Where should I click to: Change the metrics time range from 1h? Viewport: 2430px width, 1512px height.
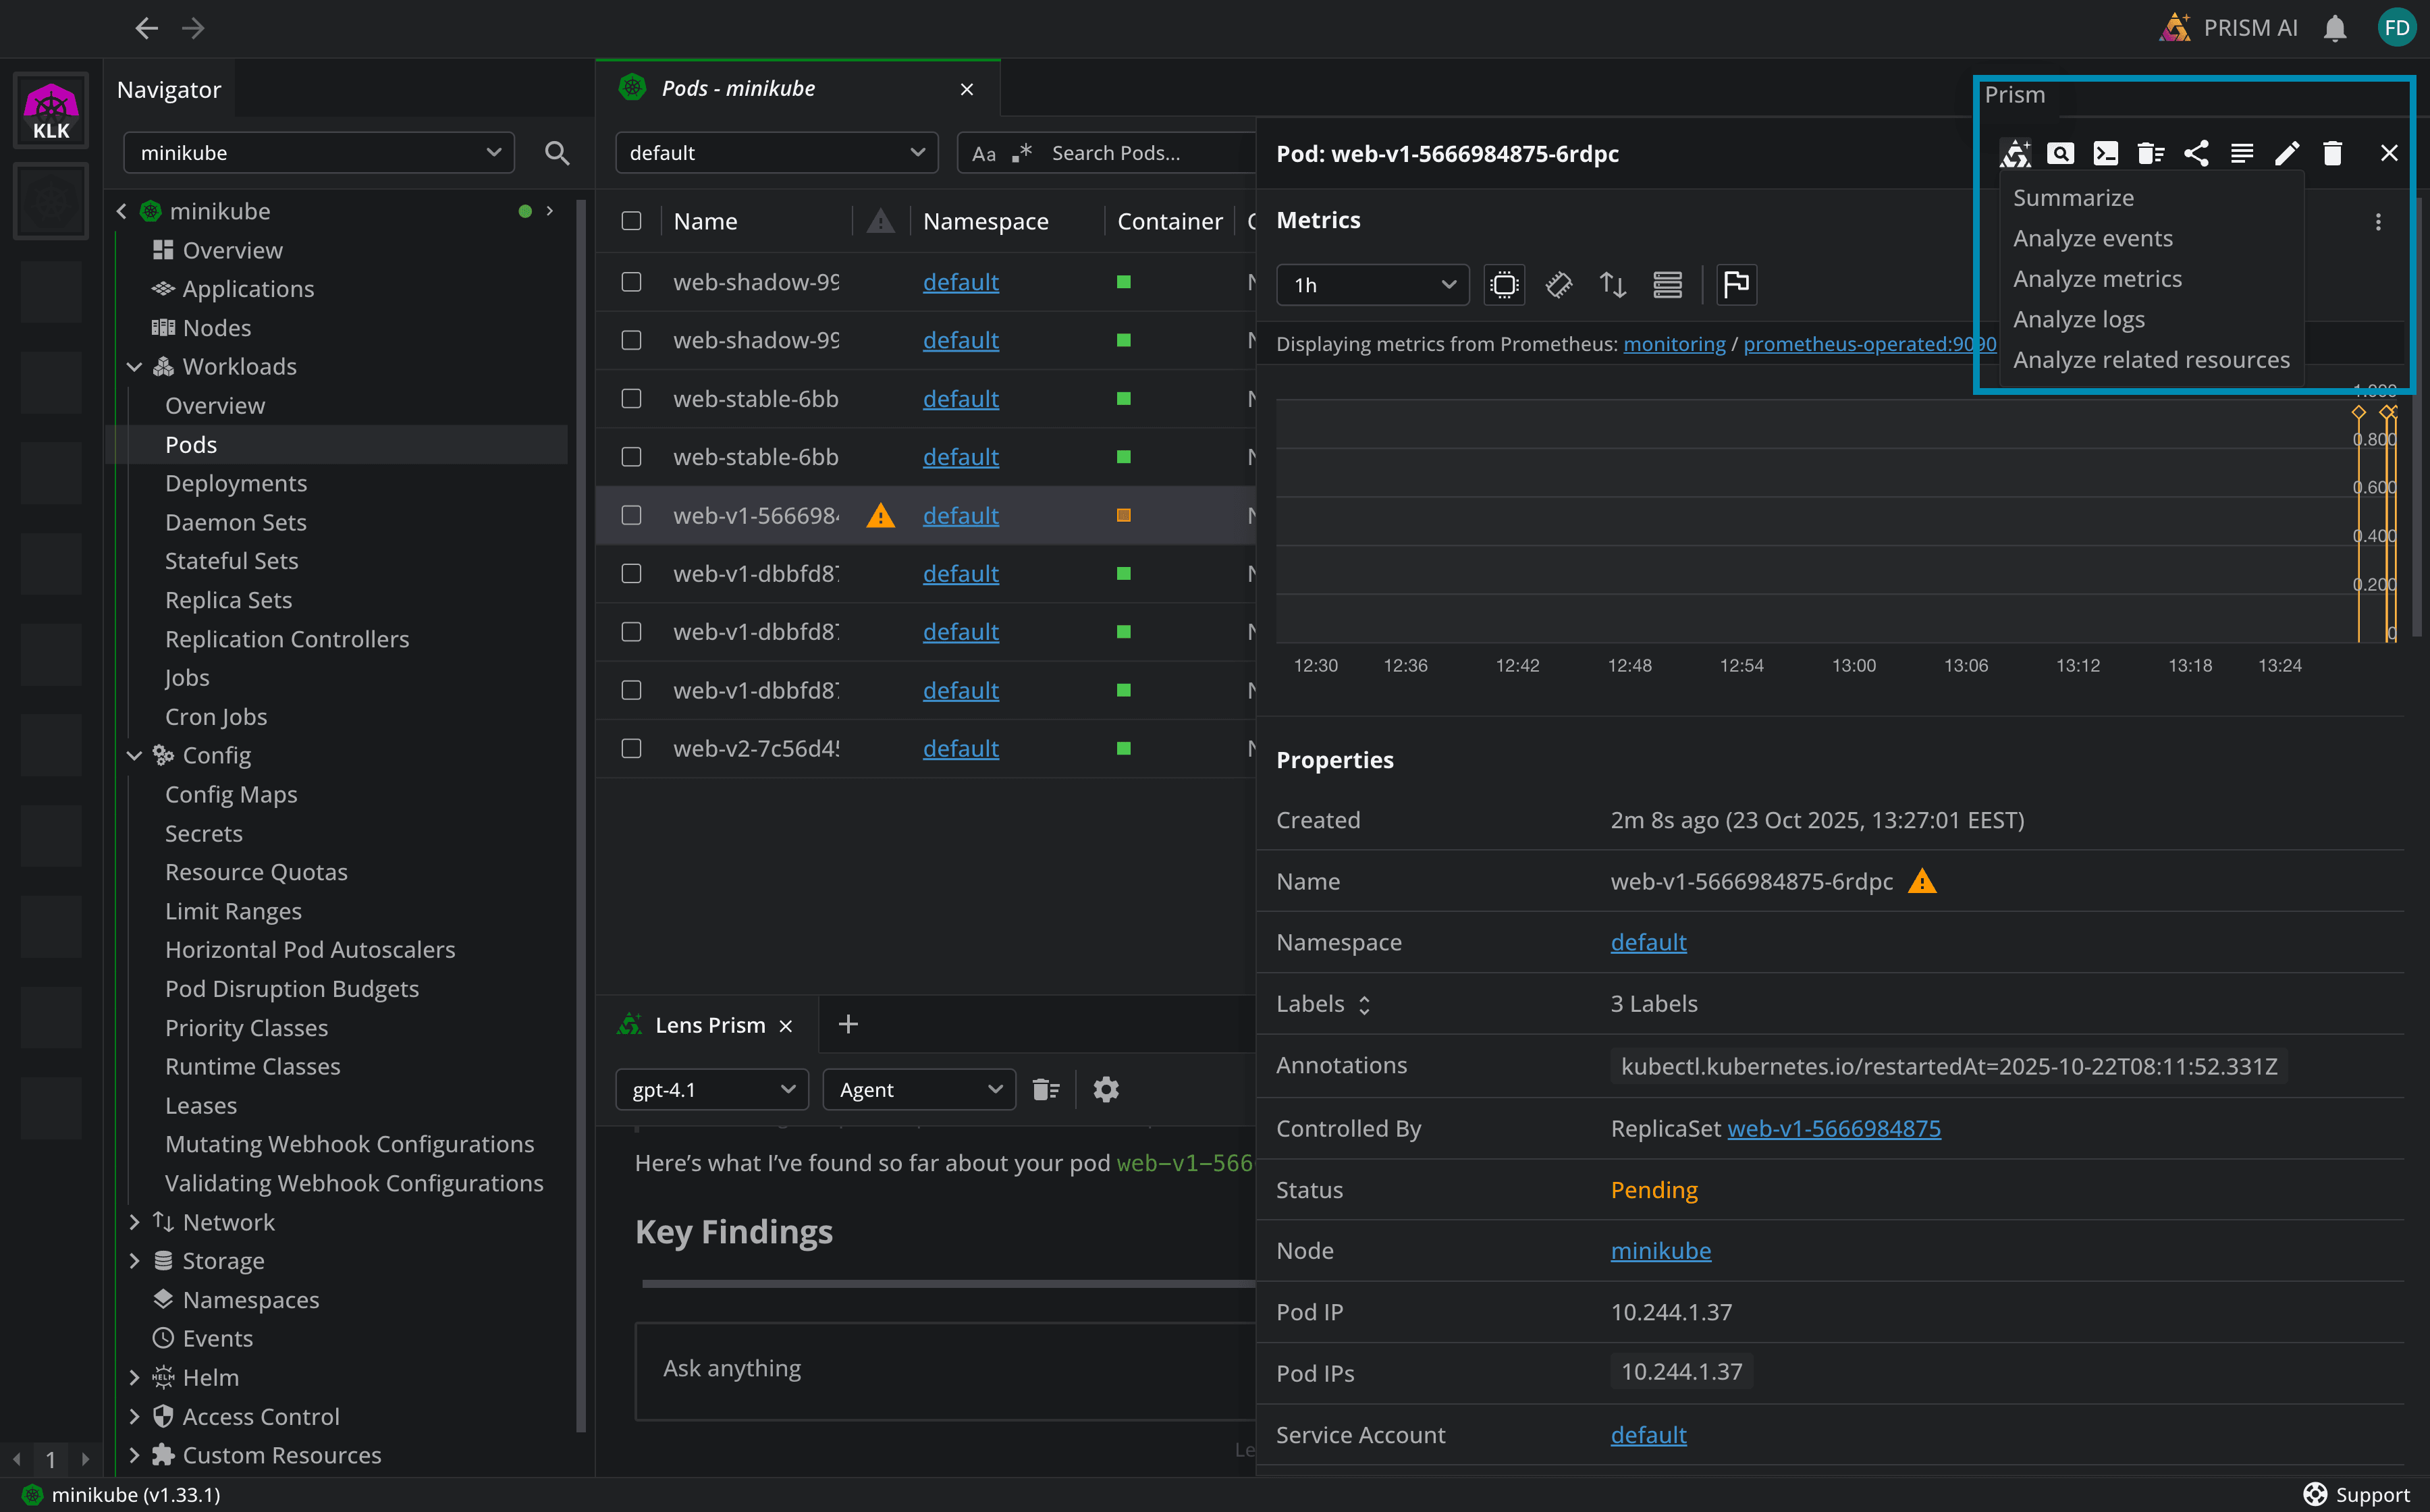click(x=1372, y=284)
